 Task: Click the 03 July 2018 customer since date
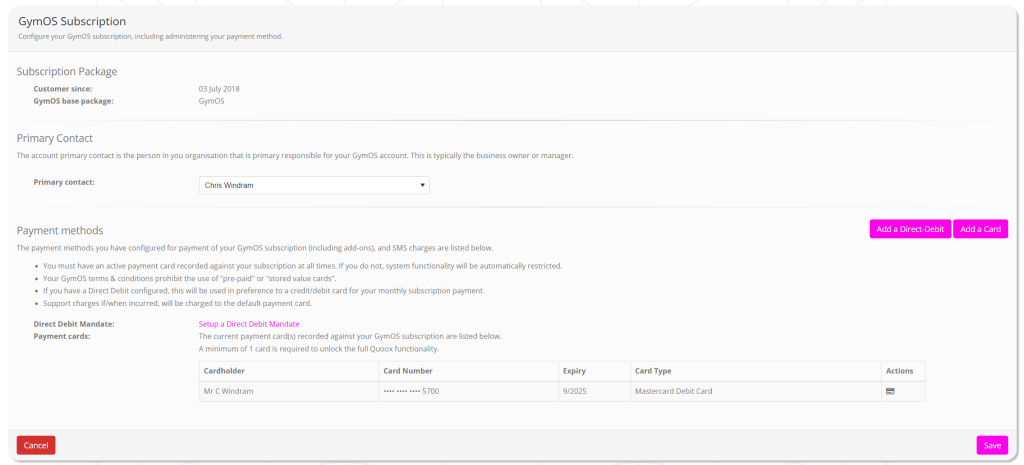coord(219,89)
